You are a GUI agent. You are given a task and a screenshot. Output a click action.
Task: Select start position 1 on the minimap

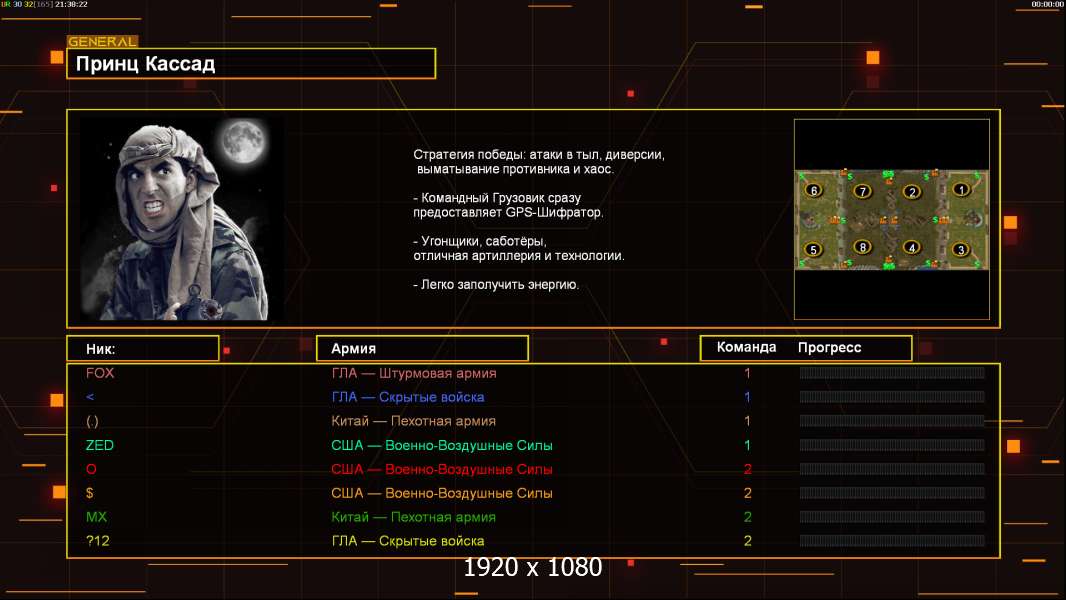pos(961,190)
